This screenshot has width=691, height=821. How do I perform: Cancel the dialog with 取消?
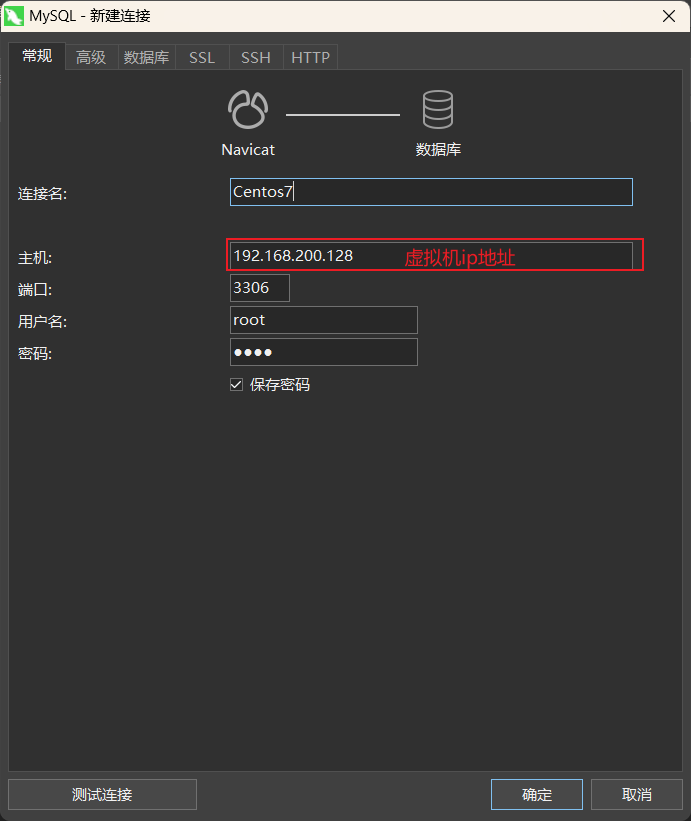(637, 795)
